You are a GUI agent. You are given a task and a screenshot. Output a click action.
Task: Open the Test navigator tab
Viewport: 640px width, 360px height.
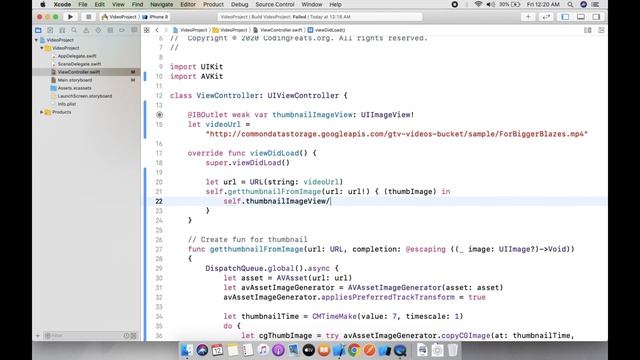pos(98,30)
